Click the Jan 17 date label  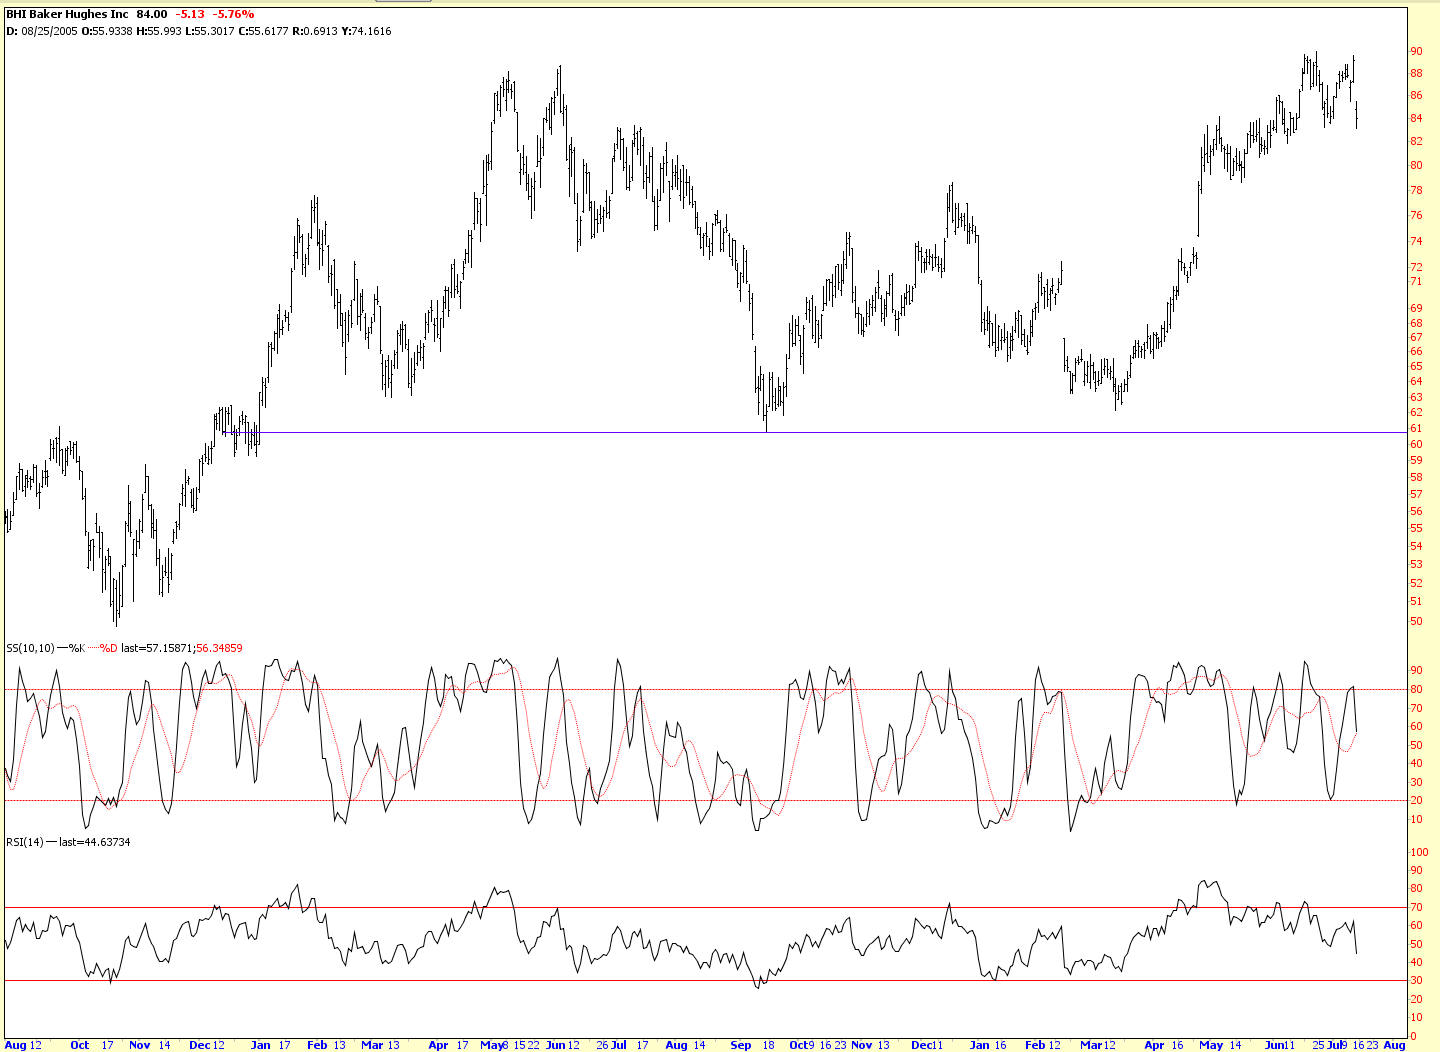point(270,1045)
